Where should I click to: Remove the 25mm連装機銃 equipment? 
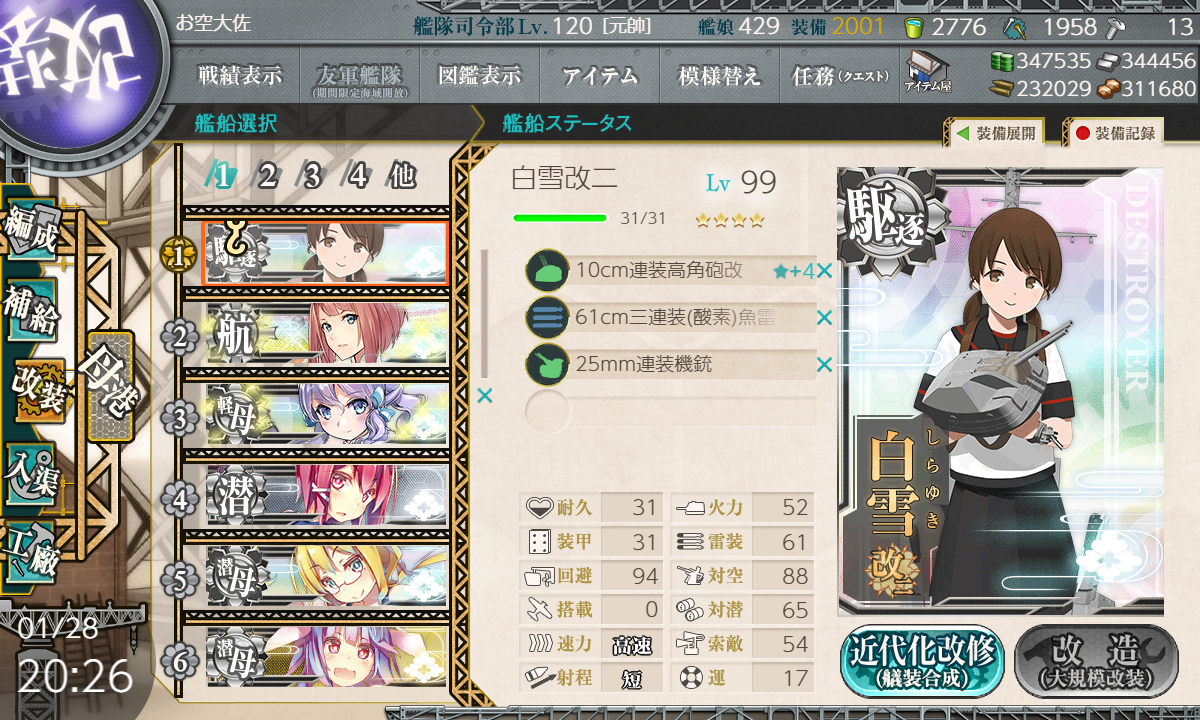pyautogui.click(x=825, y=365)
